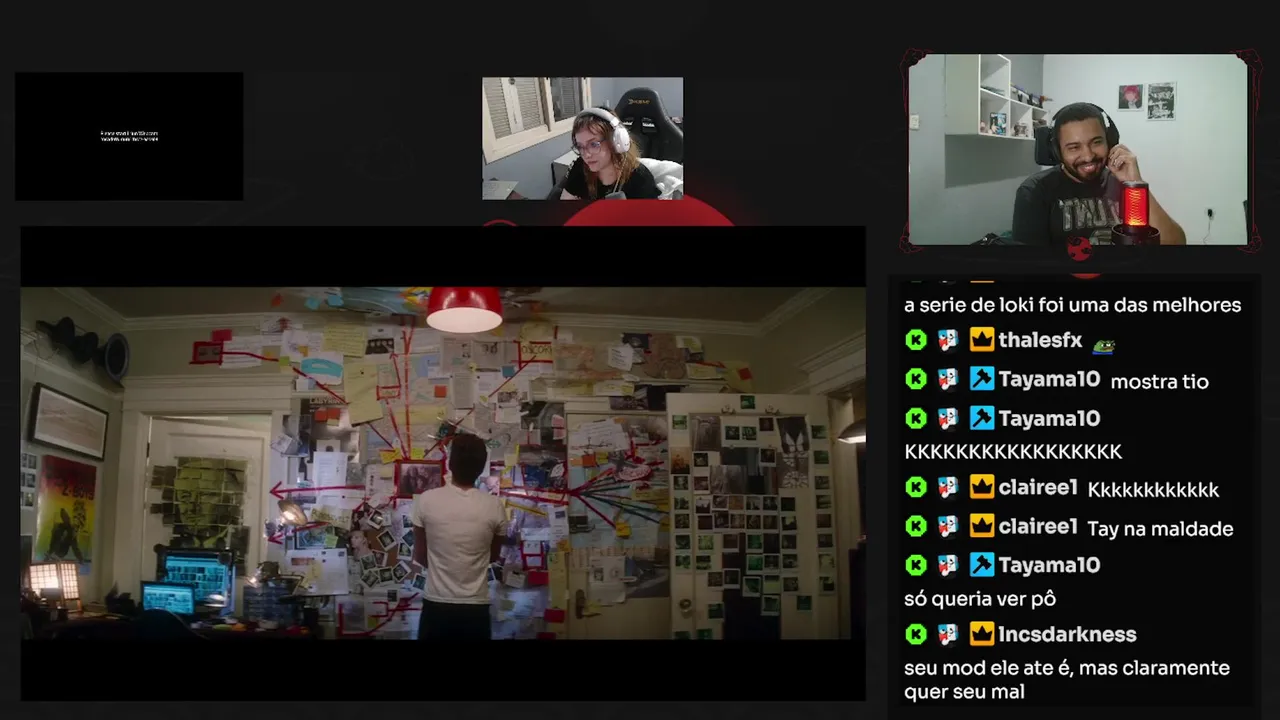This screenshot has width=1280, height=720.
Task: Click the green Kick badge above the KKKKKKKK message
Action: click(916, 418)
